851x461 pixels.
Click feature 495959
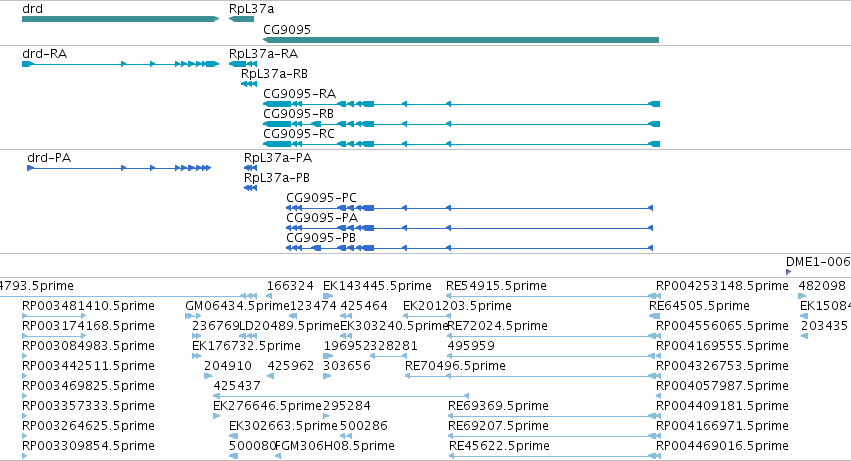(471, 346)
